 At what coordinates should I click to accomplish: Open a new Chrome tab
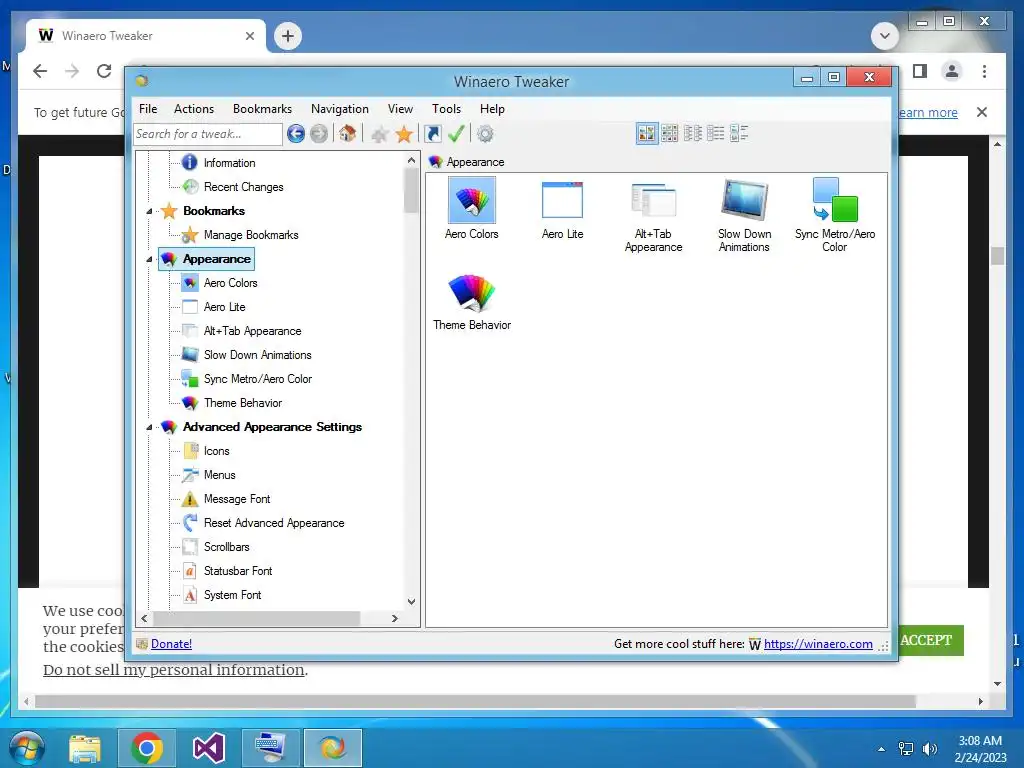click(288, 35)
